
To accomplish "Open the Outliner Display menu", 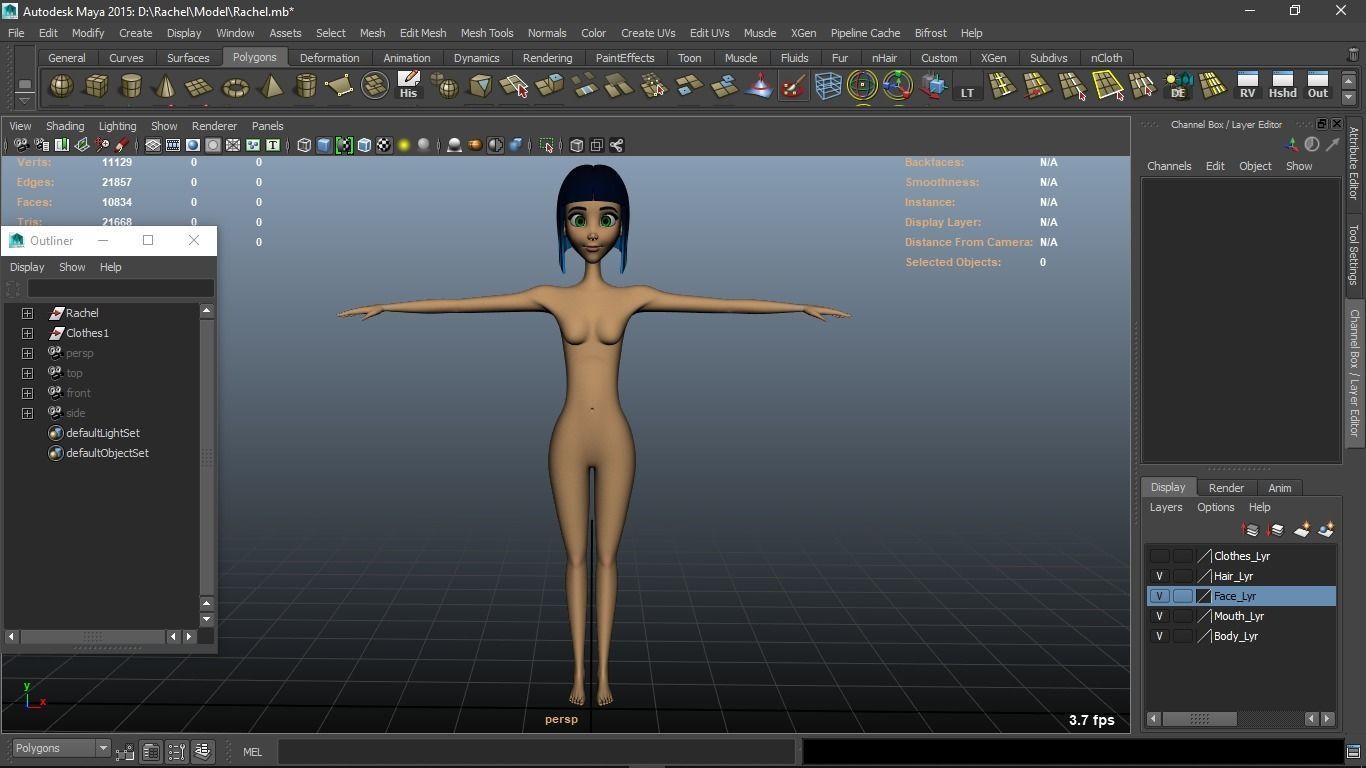I will pos(27,267).
